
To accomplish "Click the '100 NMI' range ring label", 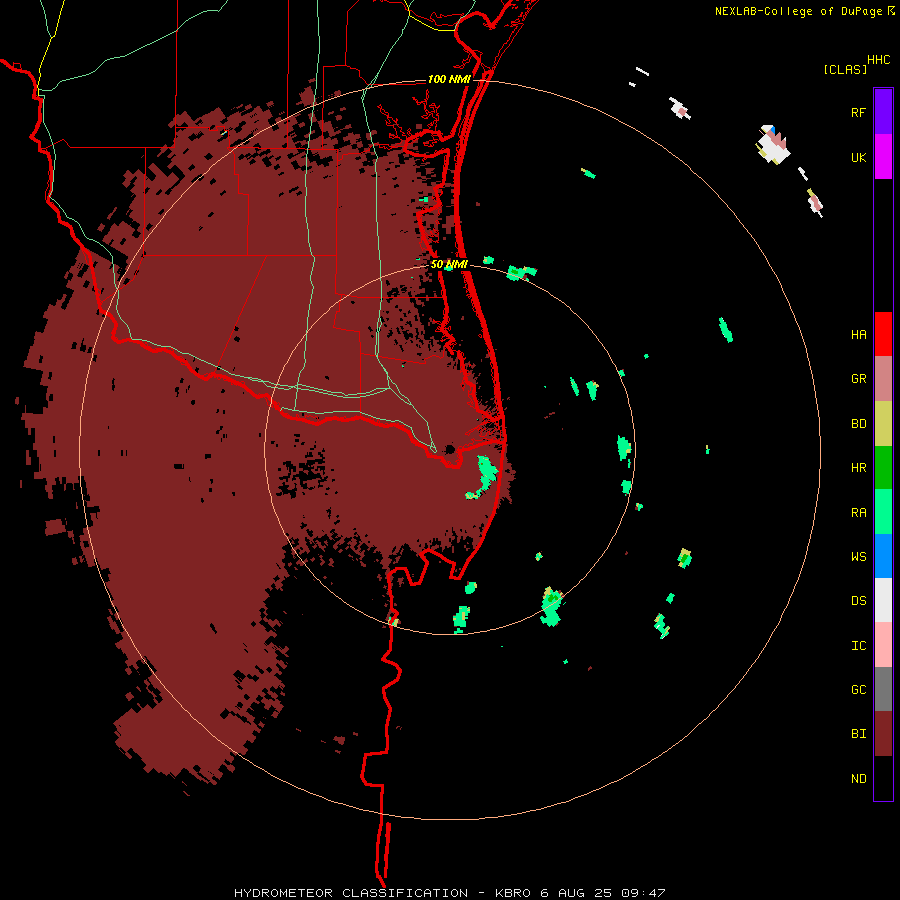I will tap(449, 79).
